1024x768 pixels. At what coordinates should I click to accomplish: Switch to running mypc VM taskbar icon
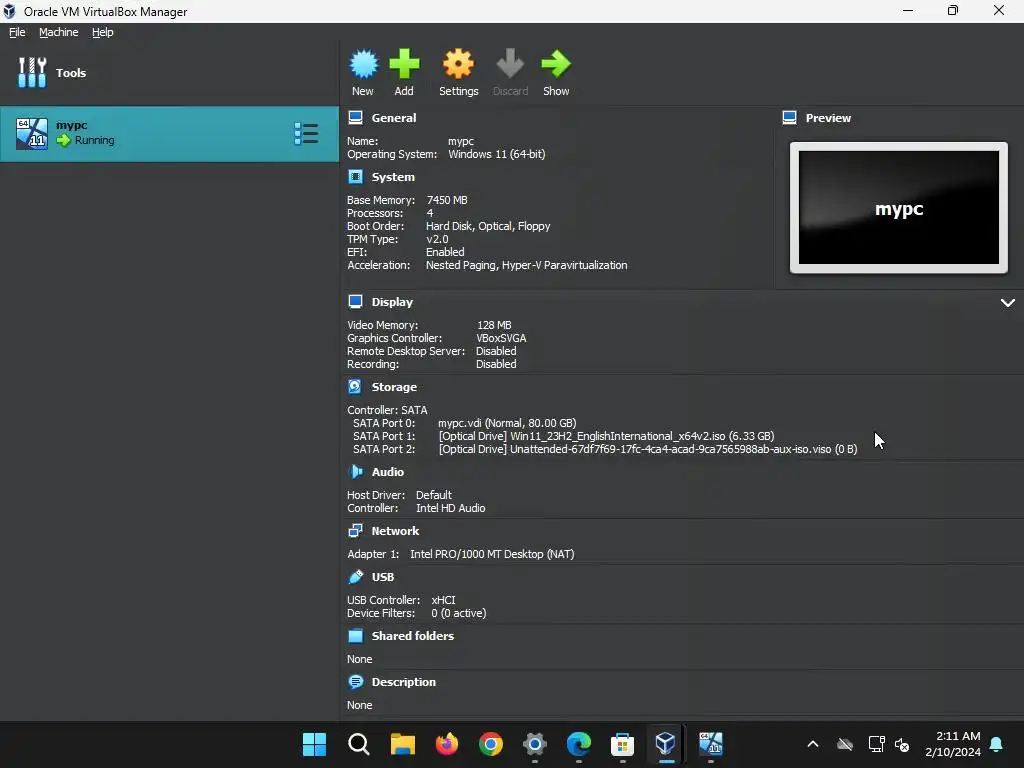[x=711, y=744]
